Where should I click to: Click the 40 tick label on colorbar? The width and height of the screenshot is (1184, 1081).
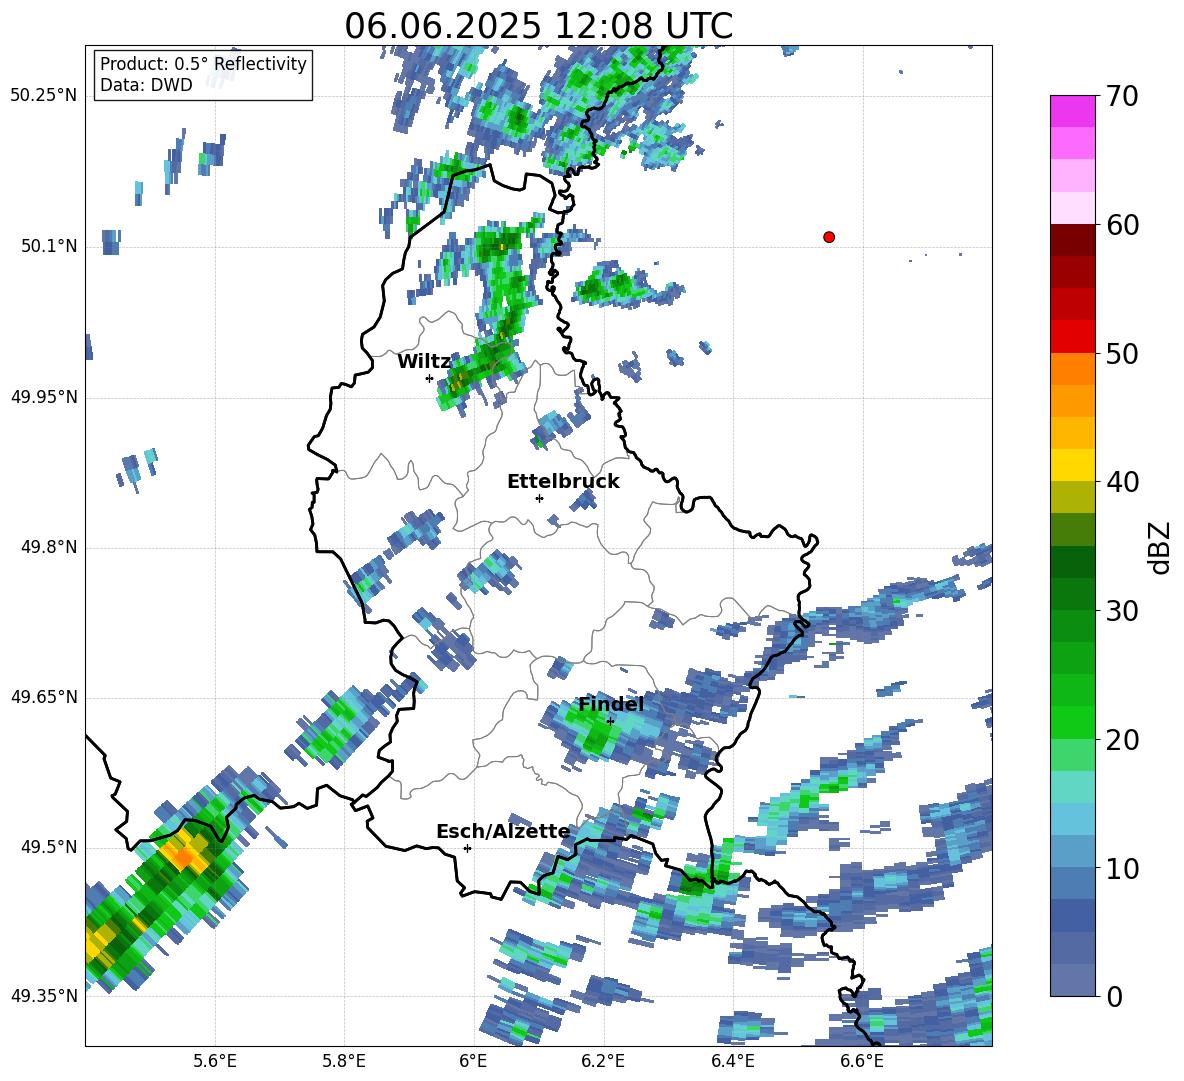click(x=1122, y=482)
